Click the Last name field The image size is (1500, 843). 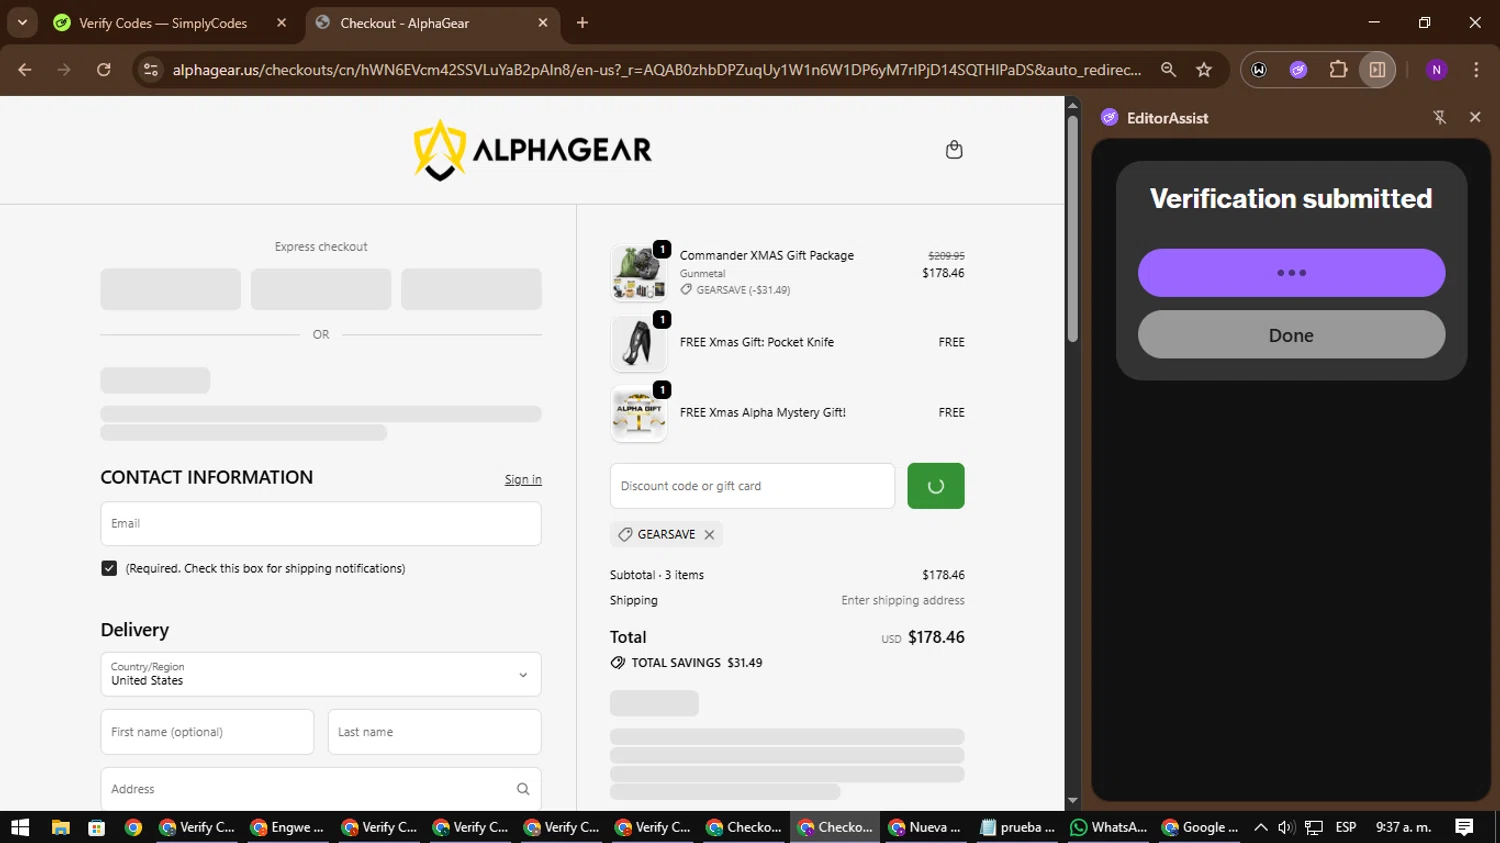pos(435,732)
